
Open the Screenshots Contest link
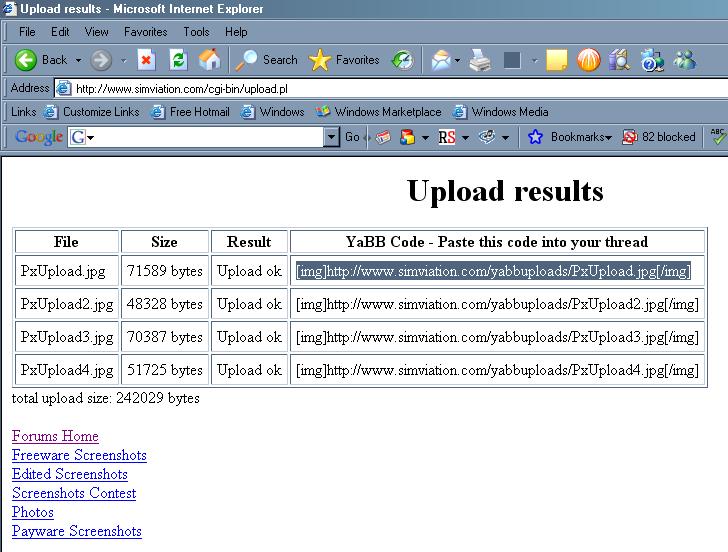click(74, 493)
